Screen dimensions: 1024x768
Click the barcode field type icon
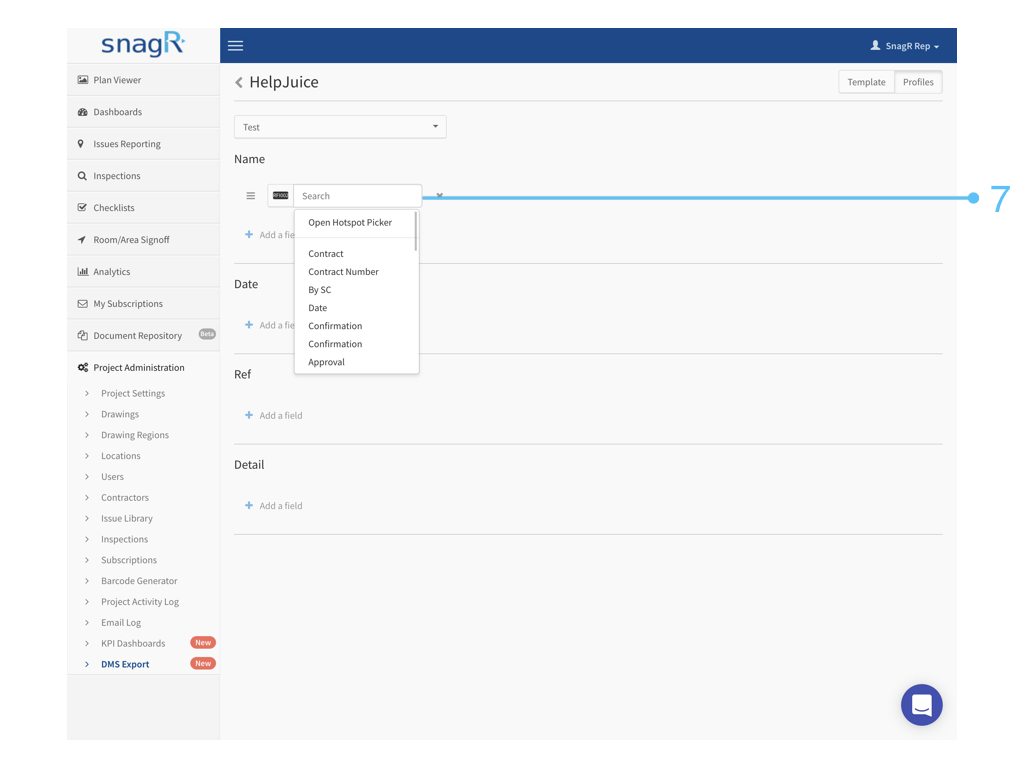tap(280, 196)
